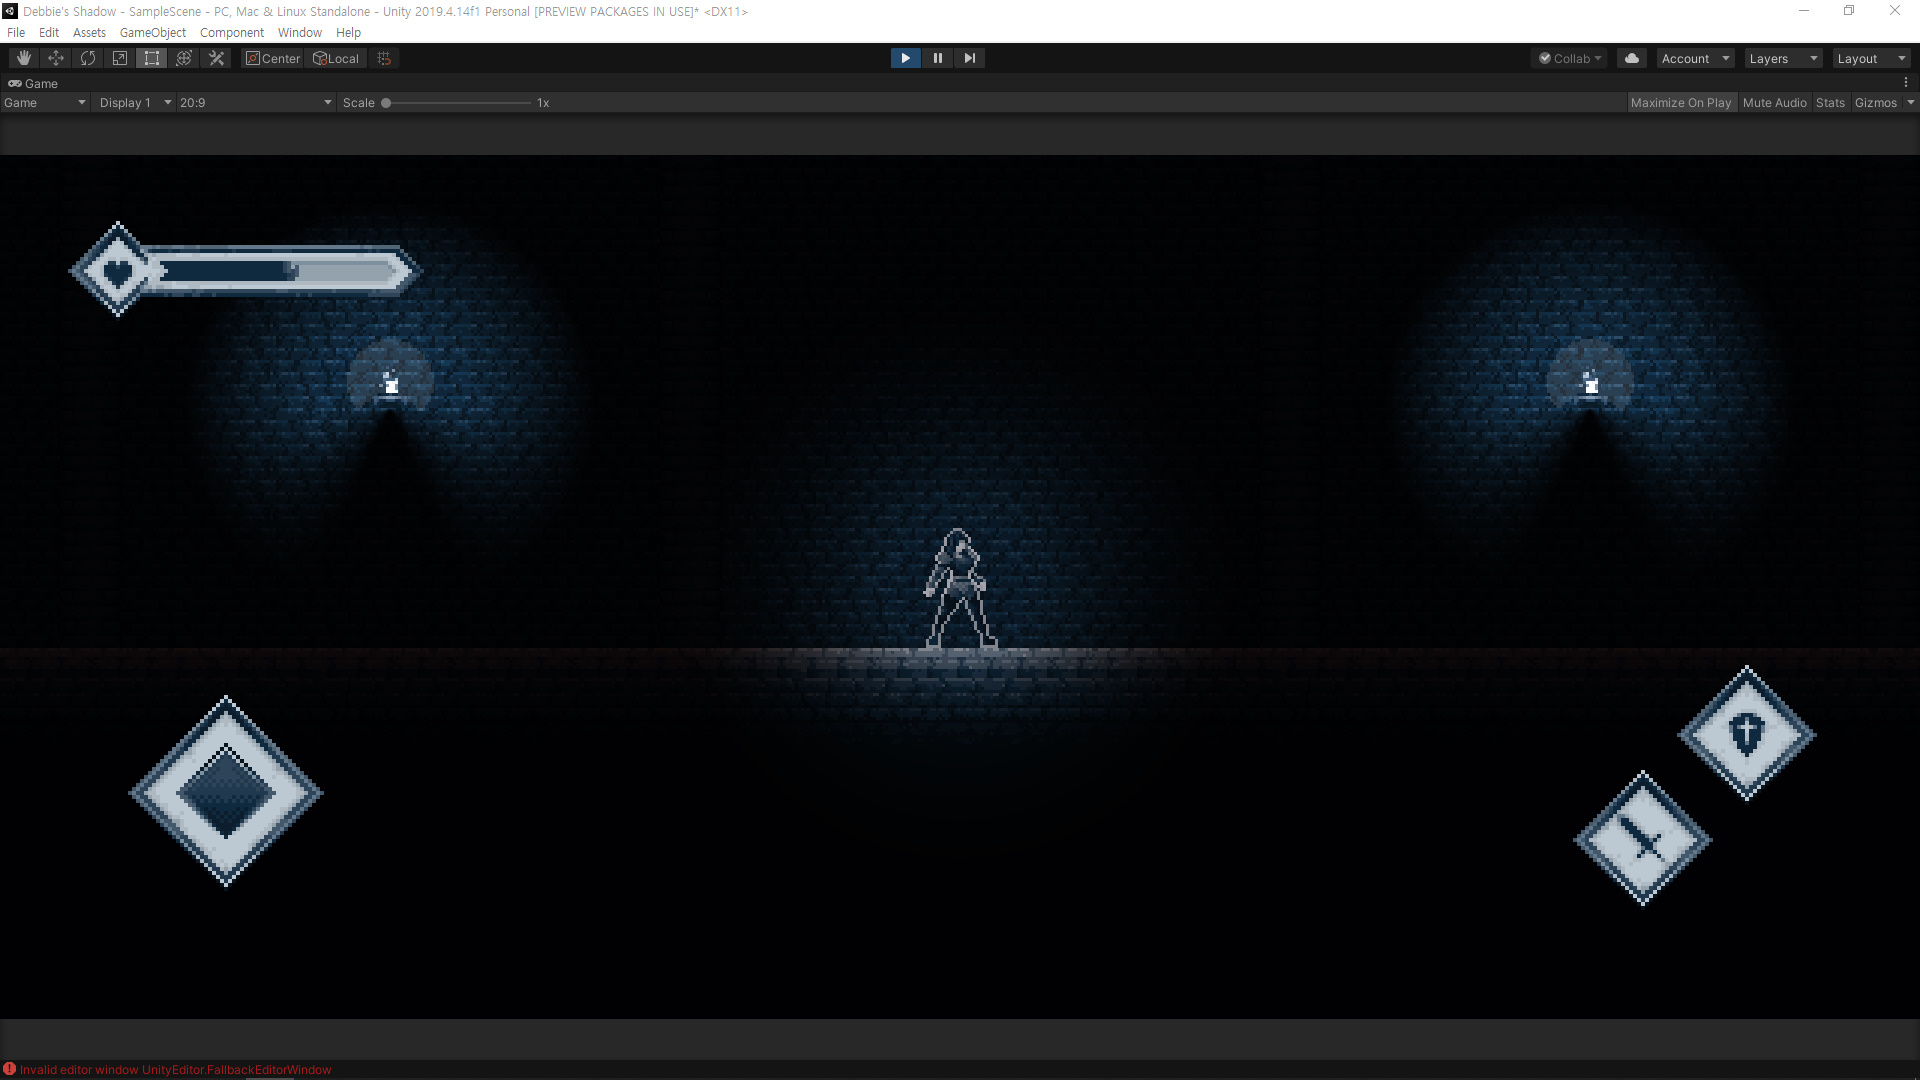Open the custom editor tools icon
The width and height of the screenshot is (1920, 1080).
point(216,58)
